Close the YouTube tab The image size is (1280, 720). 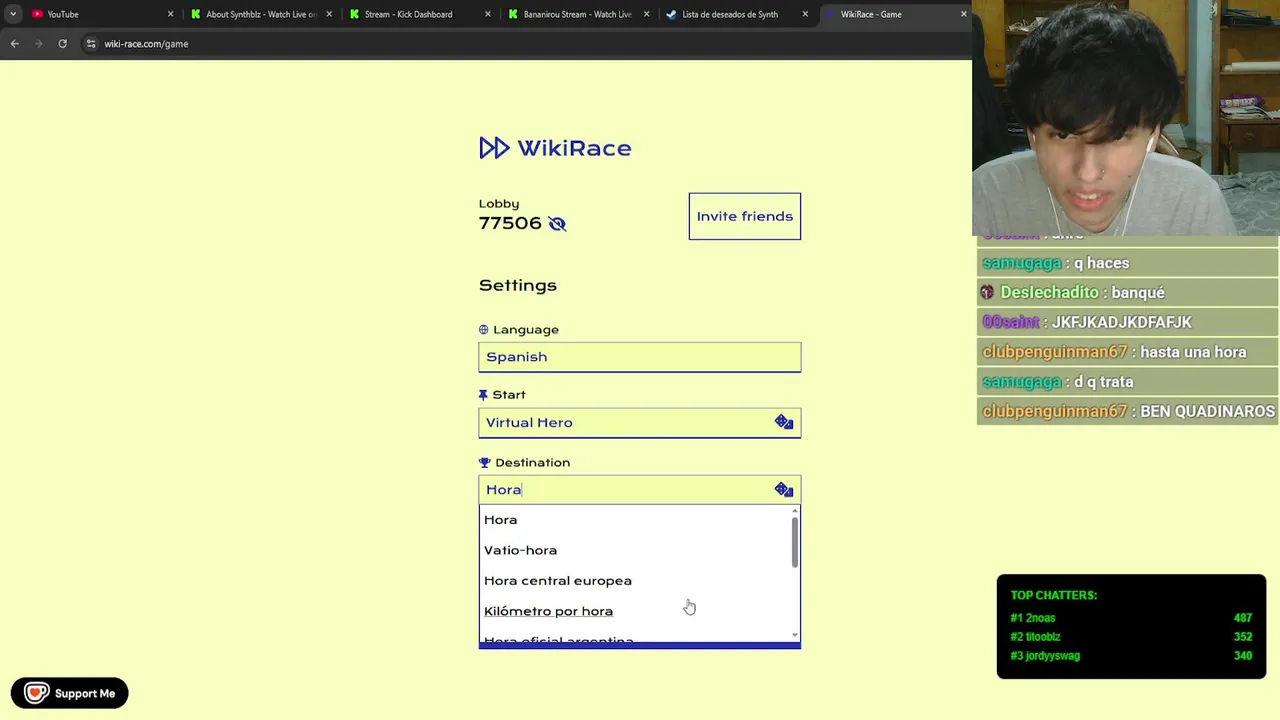click(x=170, y=14)
